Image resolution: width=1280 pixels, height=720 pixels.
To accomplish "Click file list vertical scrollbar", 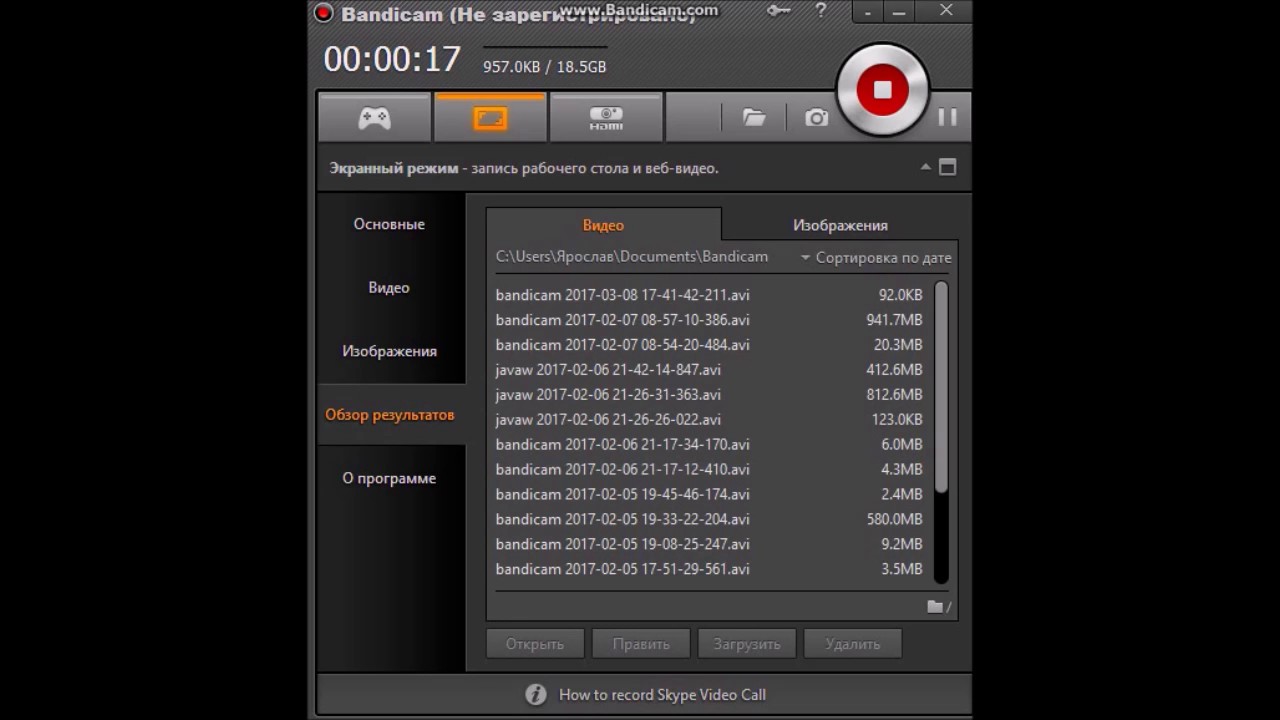I will coord(941,387).
